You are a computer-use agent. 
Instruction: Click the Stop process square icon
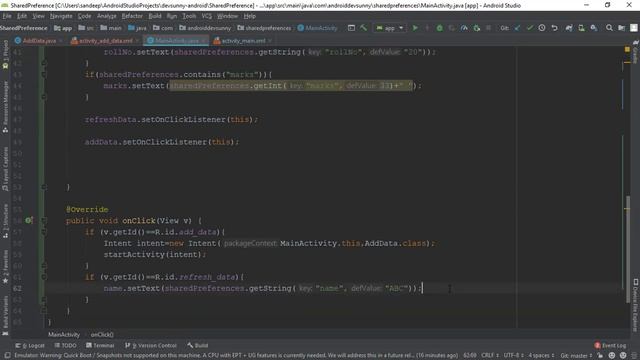point(488,28)
